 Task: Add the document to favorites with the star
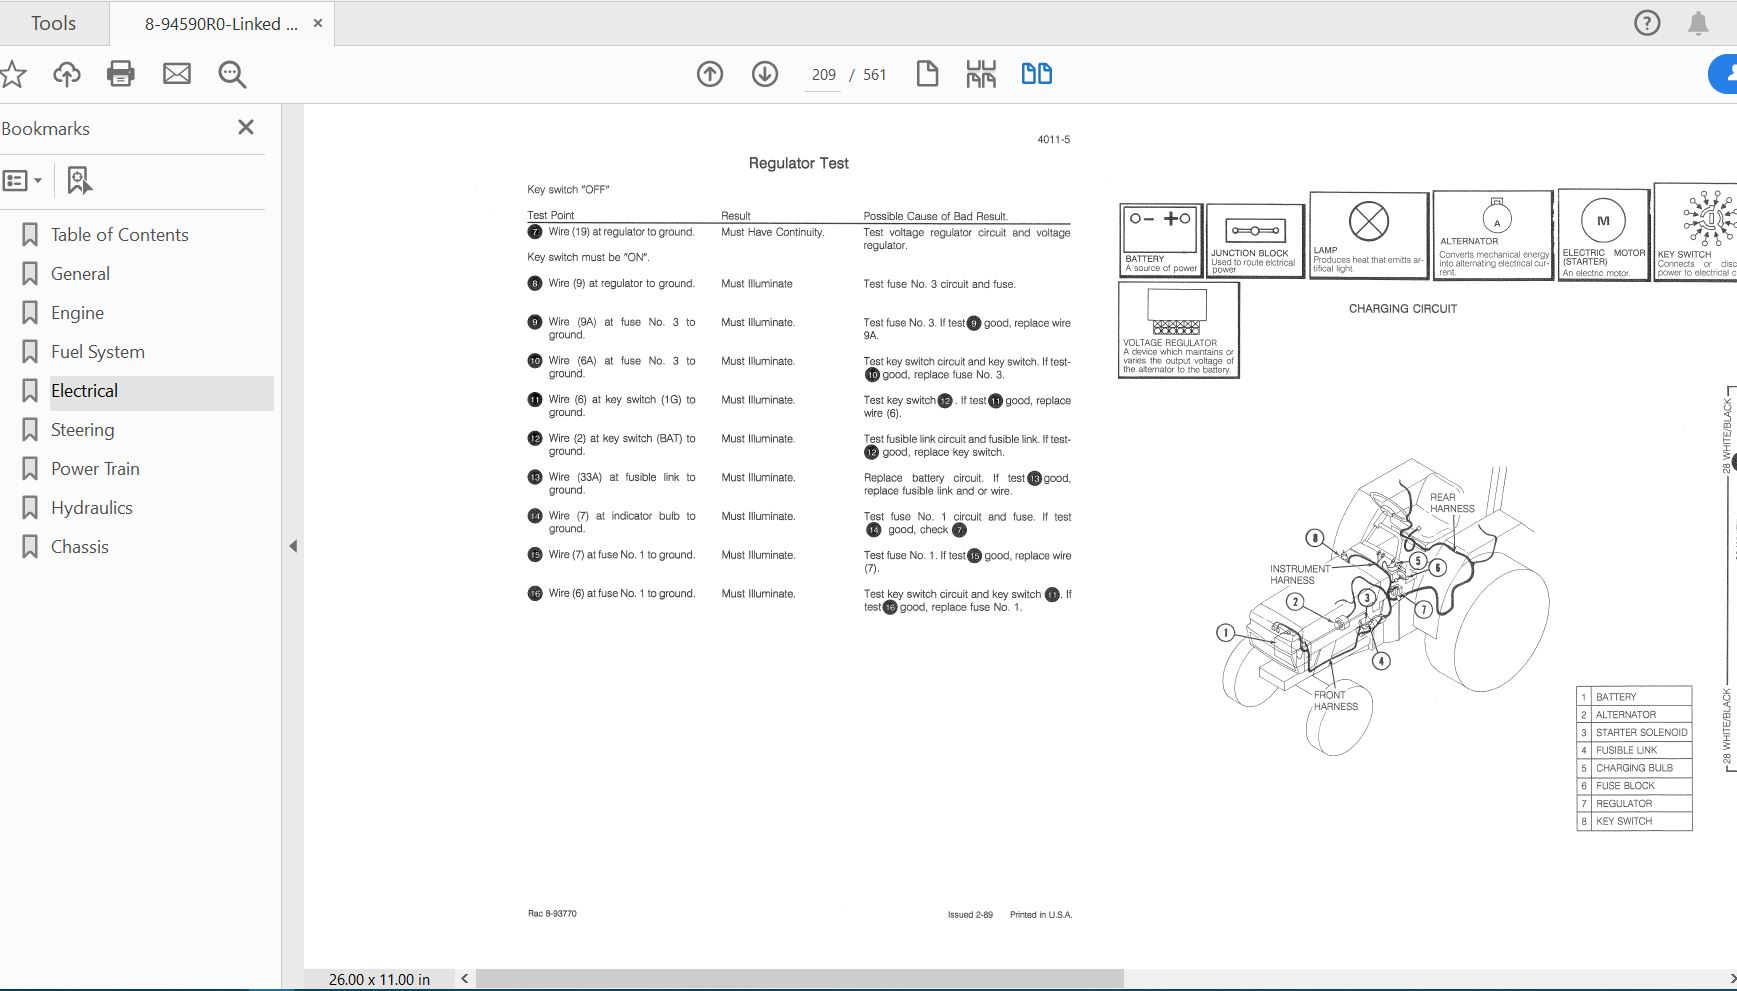tap(13, 73)
